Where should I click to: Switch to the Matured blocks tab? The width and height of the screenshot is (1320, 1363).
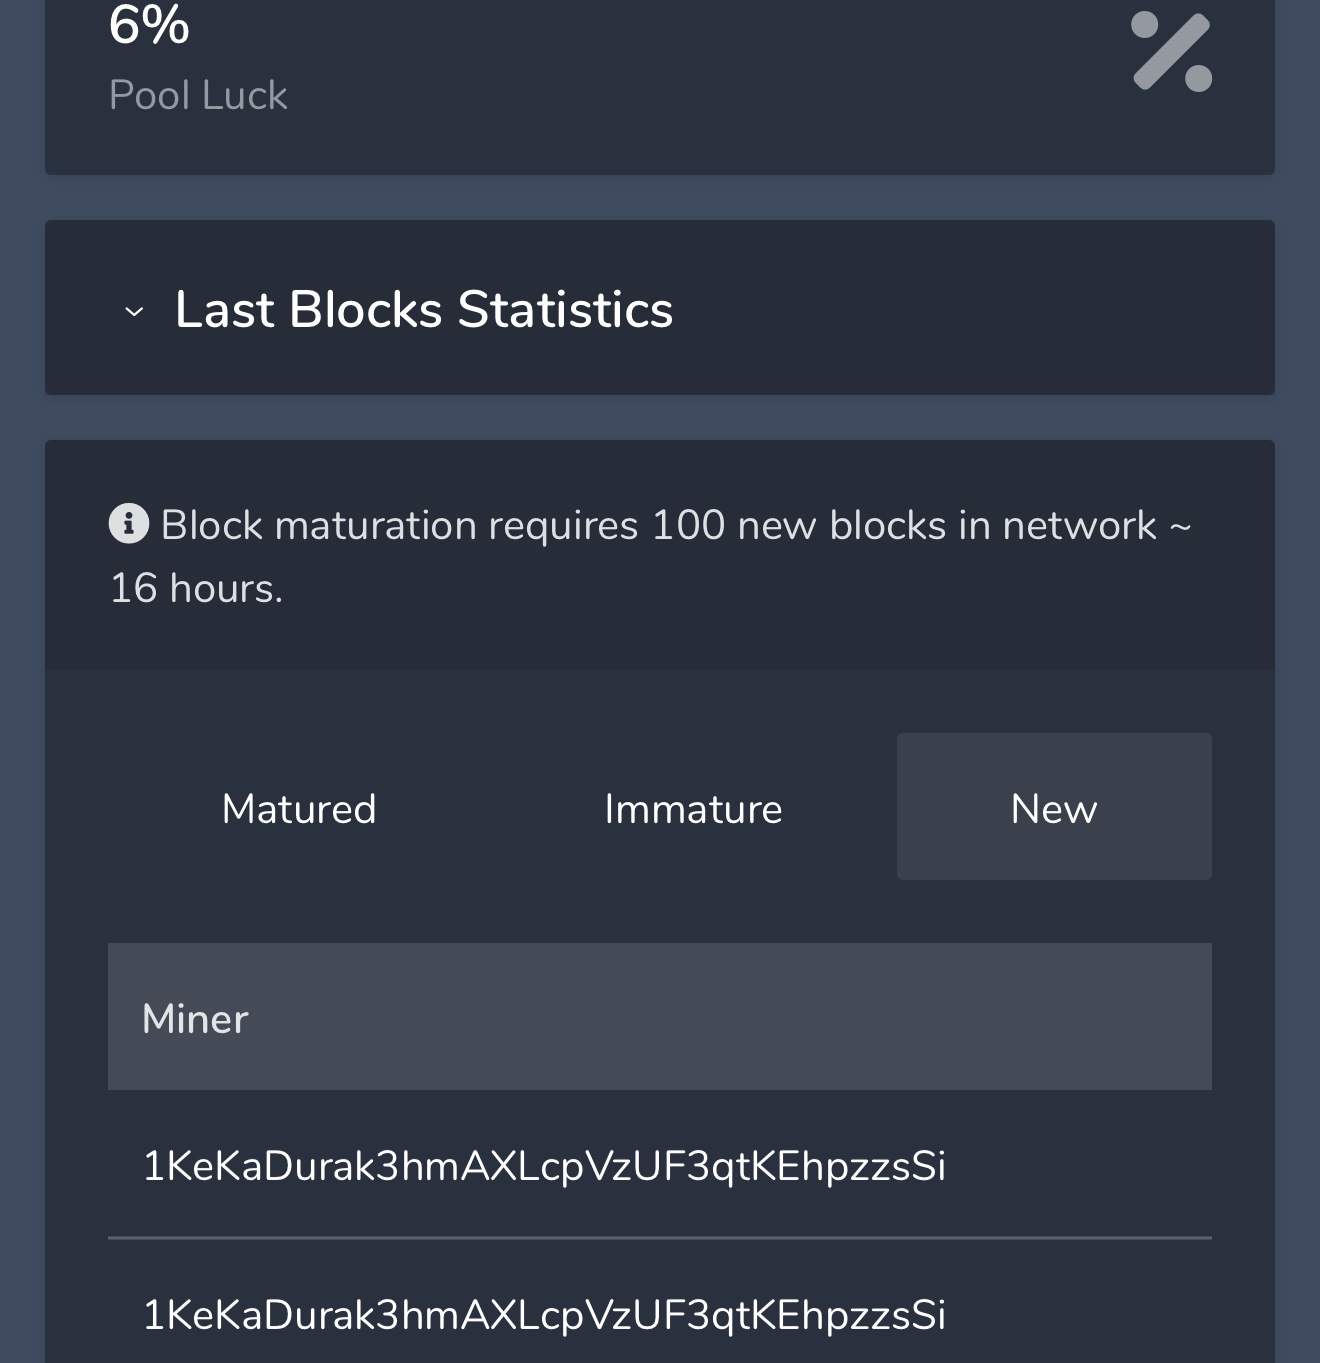tap(299, 808)
